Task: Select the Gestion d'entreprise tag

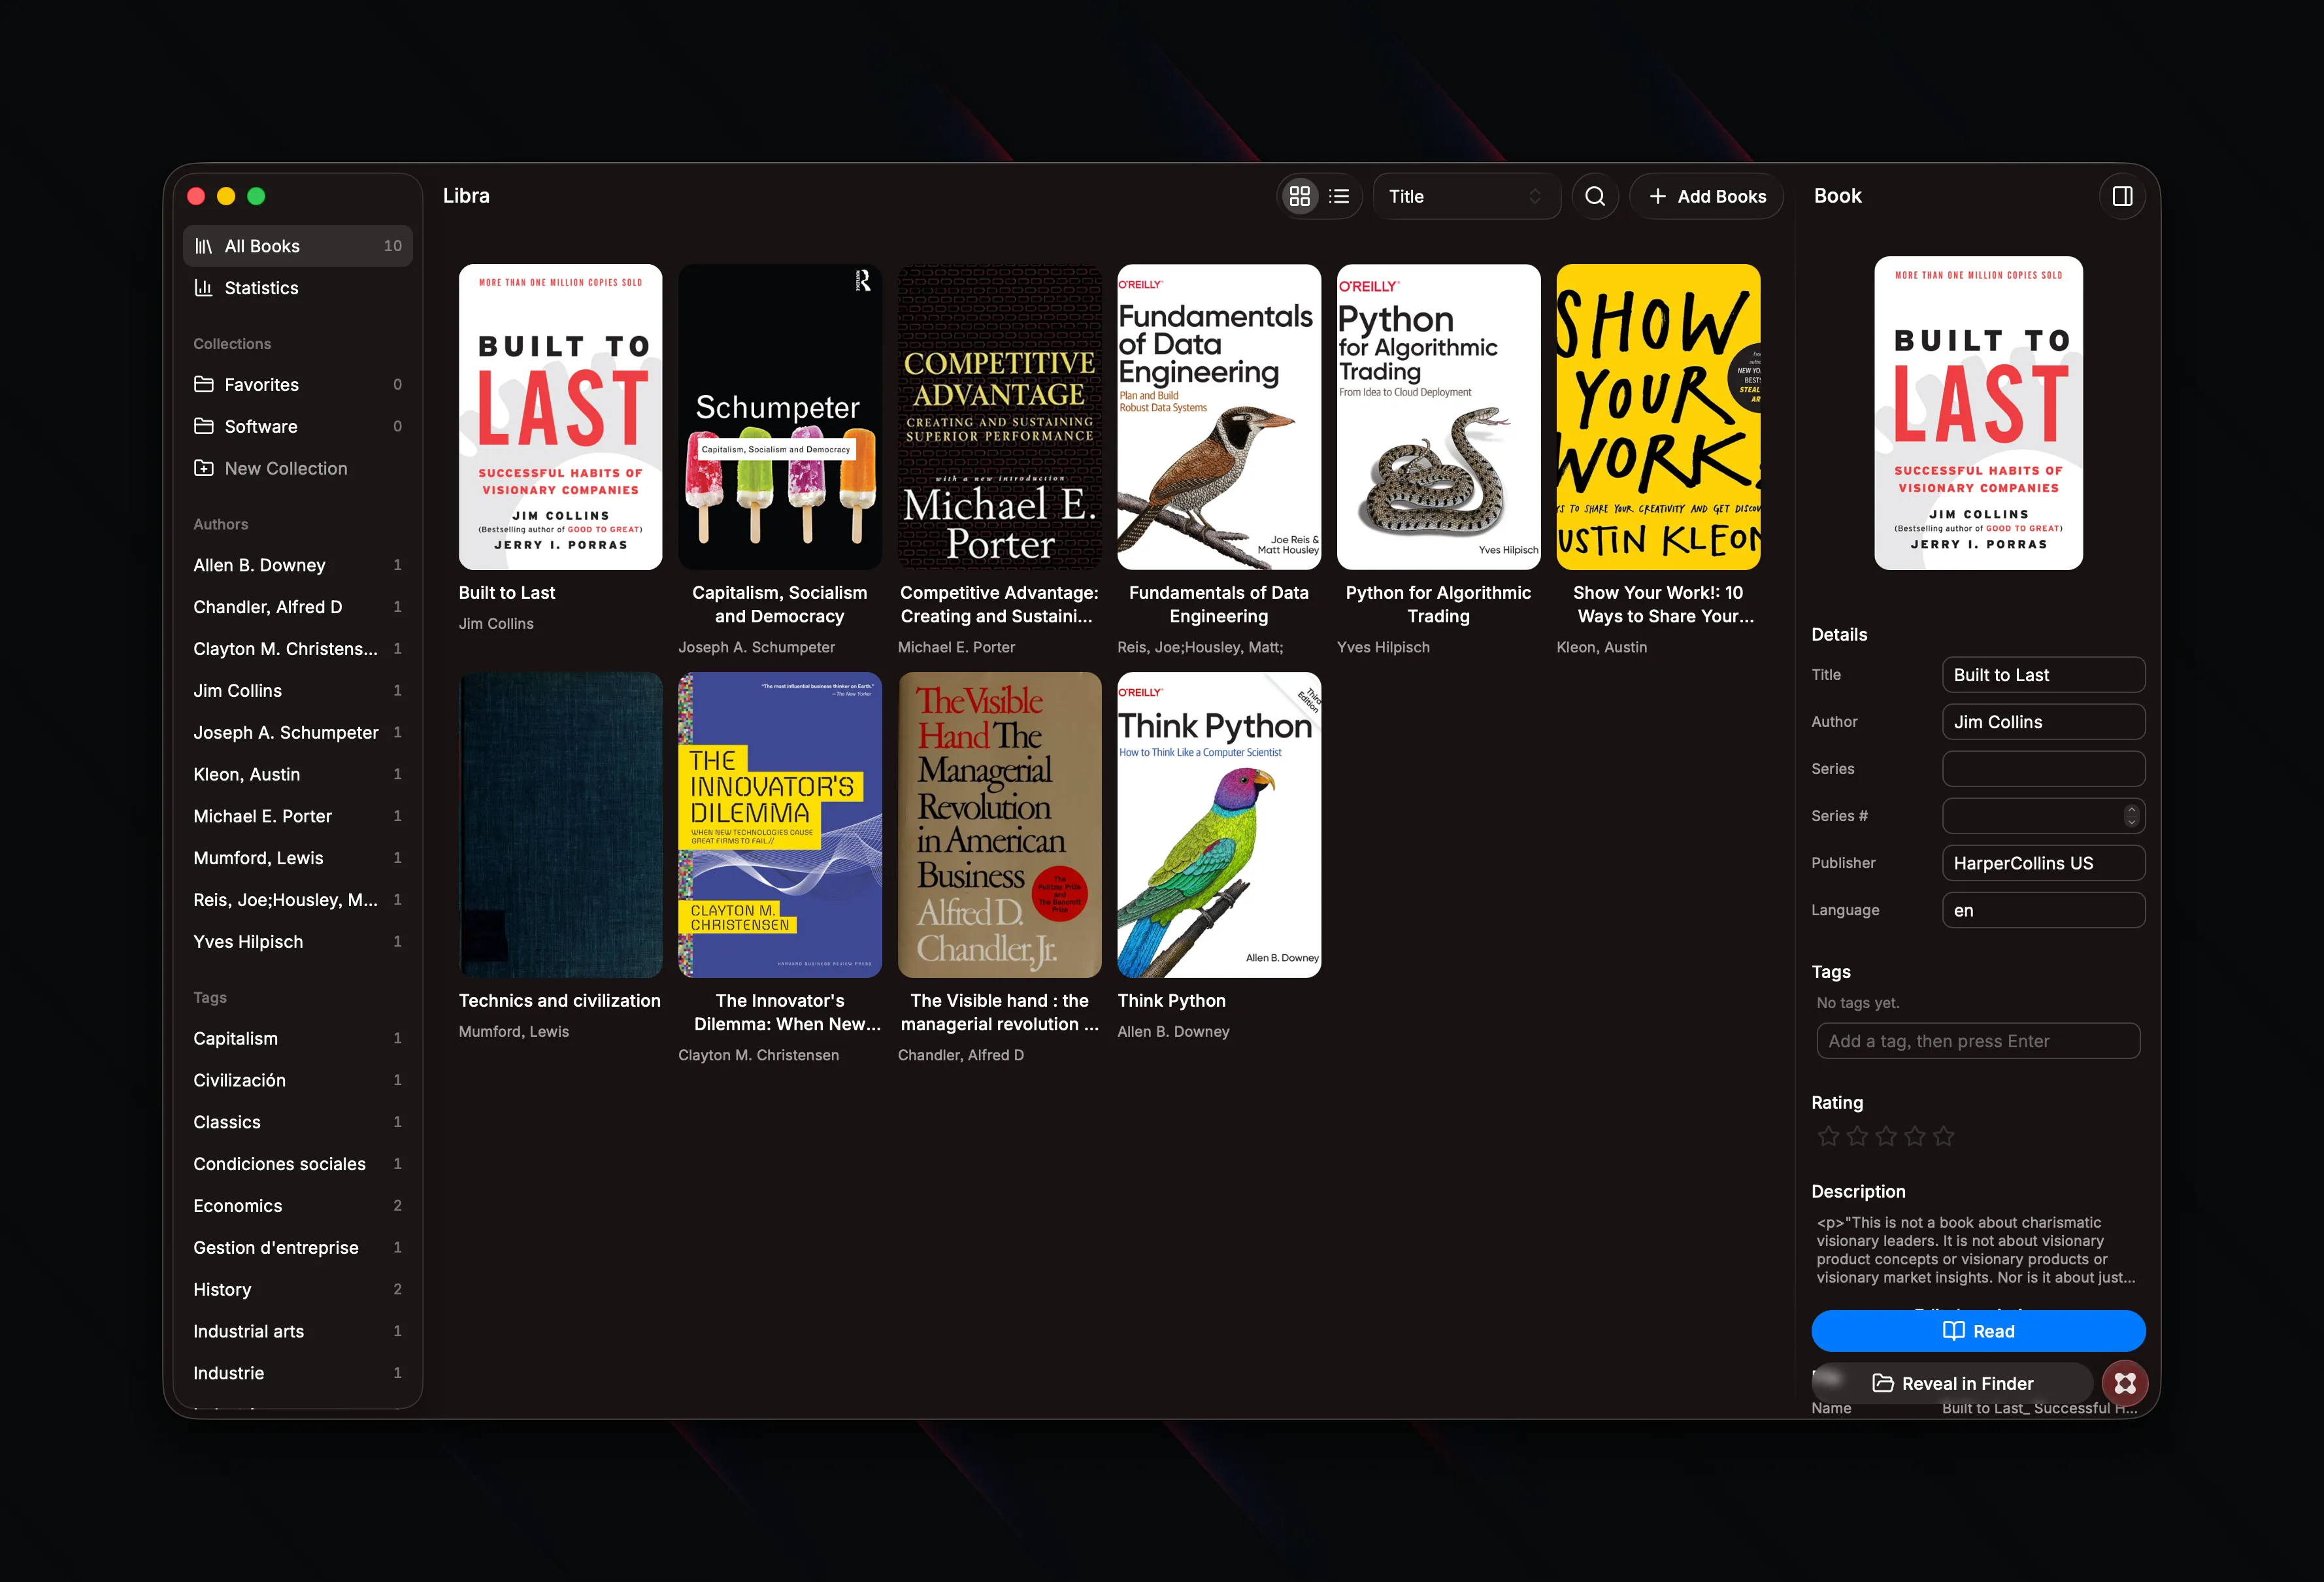Action: tap(298, 1248)
